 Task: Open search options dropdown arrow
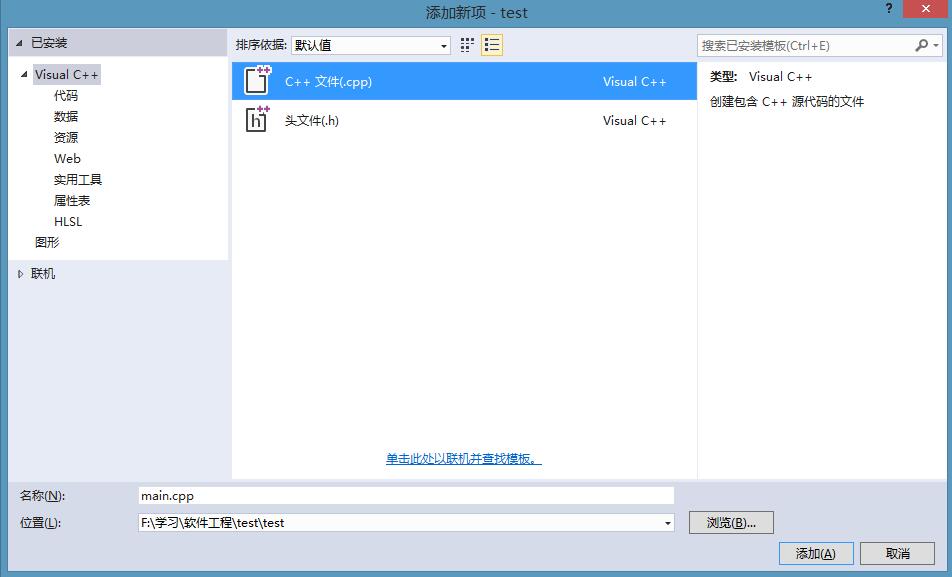(936, 46)
